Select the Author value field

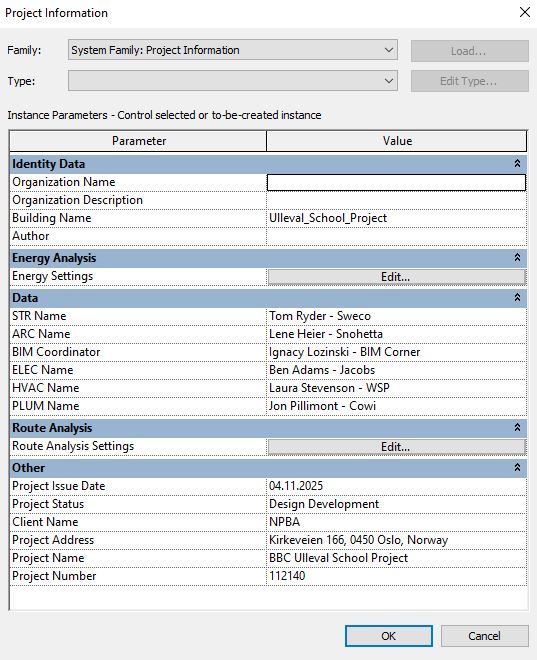pyautogui.click(x=396, y=236)
